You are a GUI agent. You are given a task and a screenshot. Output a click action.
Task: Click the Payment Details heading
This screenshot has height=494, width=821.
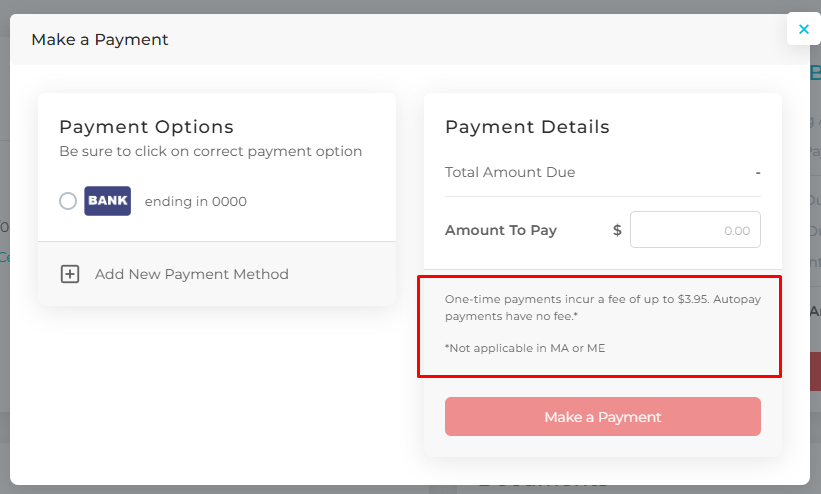(527, 127)
